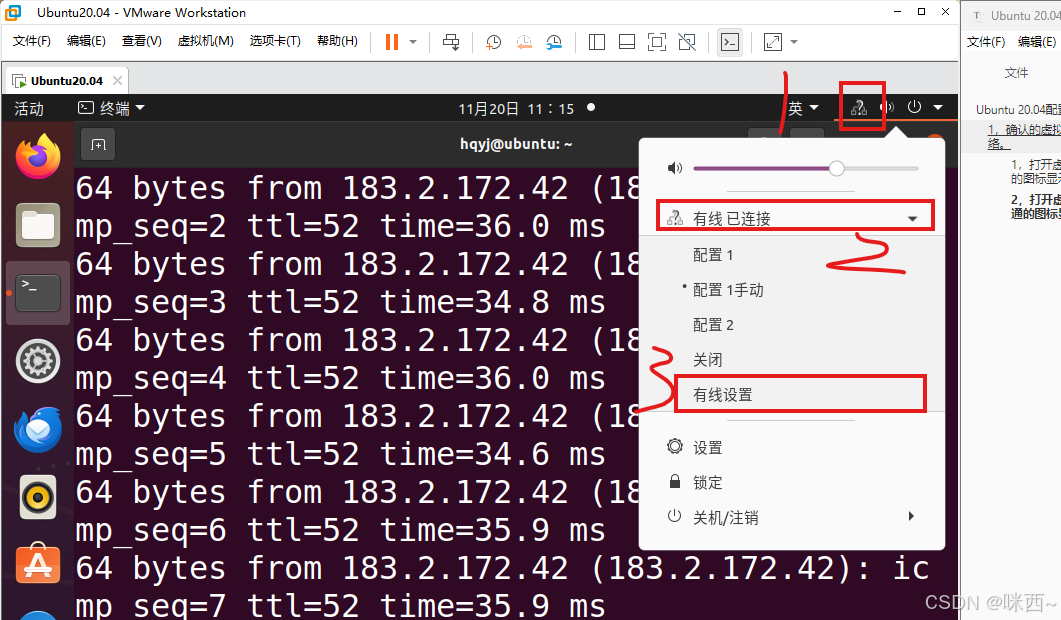Toggle the library sidebar panel icon
The height and width of the screenshot is (620, 1061).
coord(597,42)
